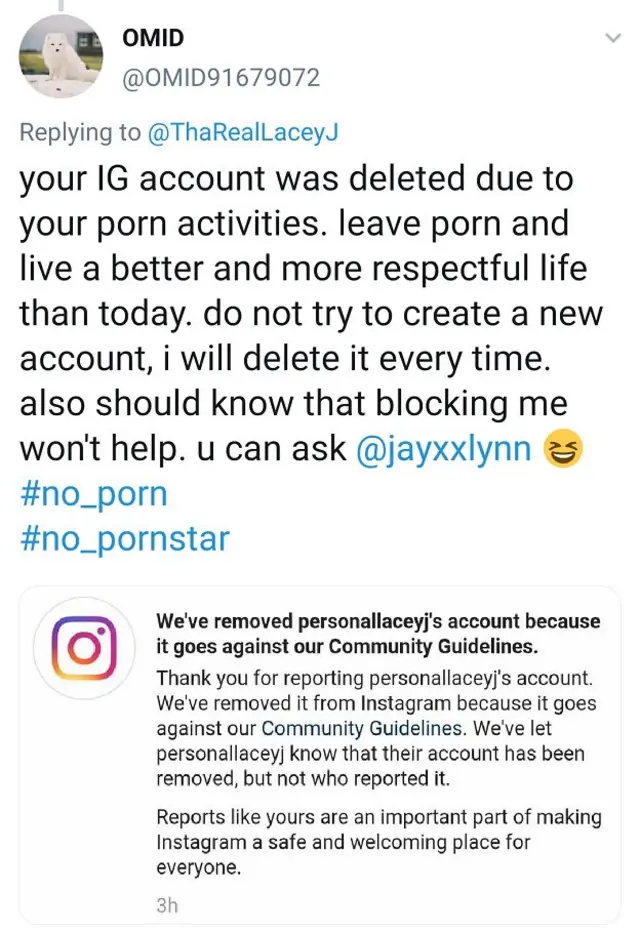Browse the #no_porn hashtag
The height and width of the screenshot is (933, 640).
click(x=93, y=494)
